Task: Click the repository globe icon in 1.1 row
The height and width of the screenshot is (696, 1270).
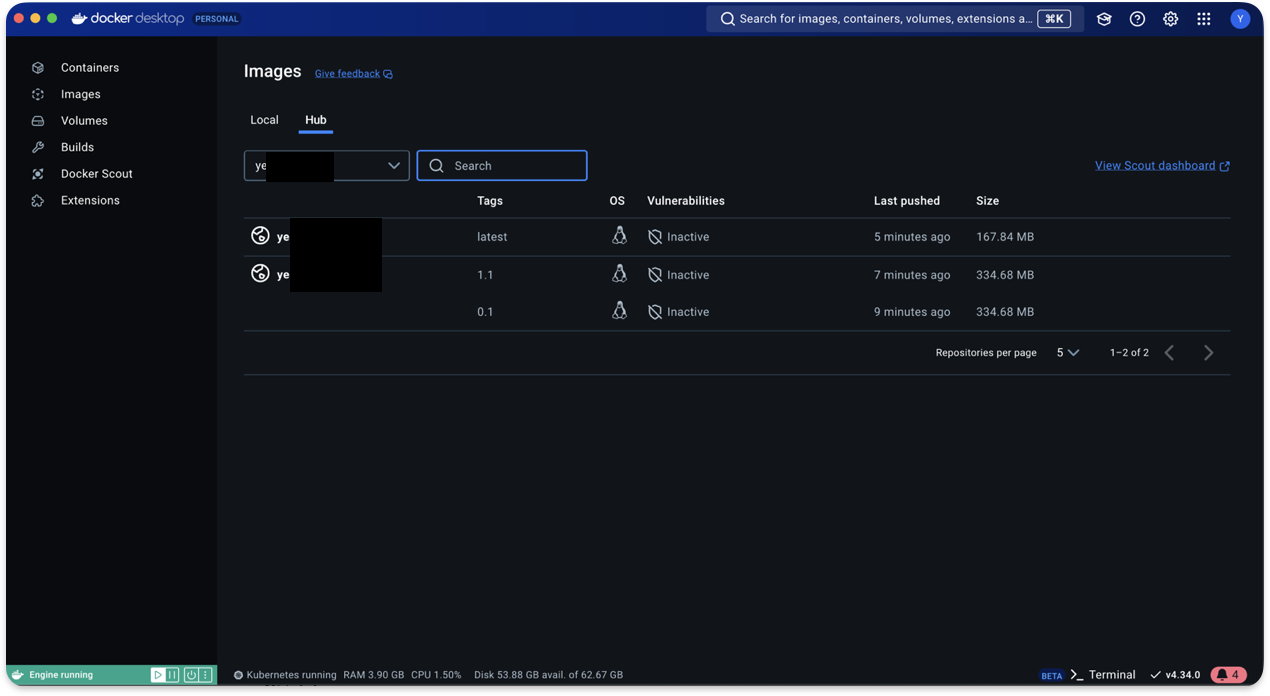Action: (x=260, y=273)
